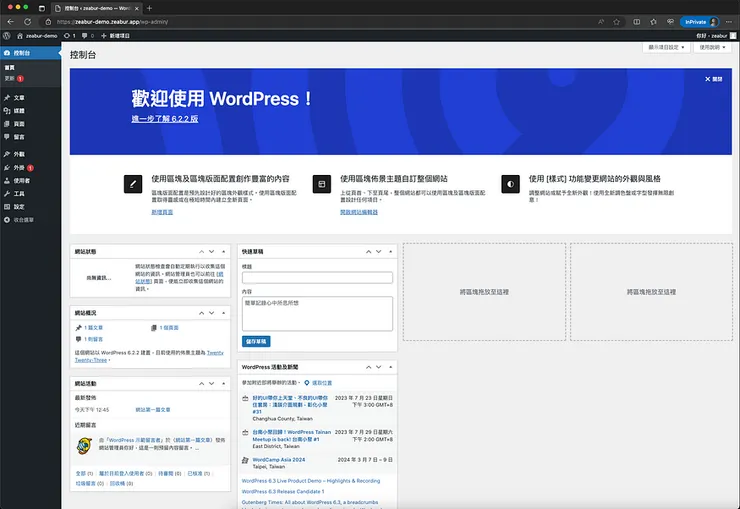The image size is (740, 509).
Task: Open the updates icon in admin bar
Action: coord(67,35)
